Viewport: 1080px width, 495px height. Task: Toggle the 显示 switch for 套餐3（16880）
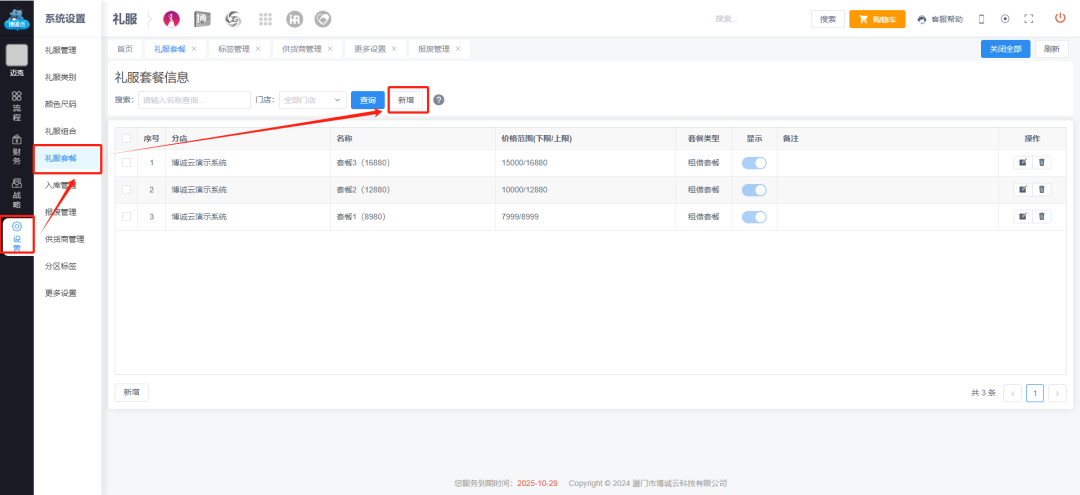[x=754, y=163]
